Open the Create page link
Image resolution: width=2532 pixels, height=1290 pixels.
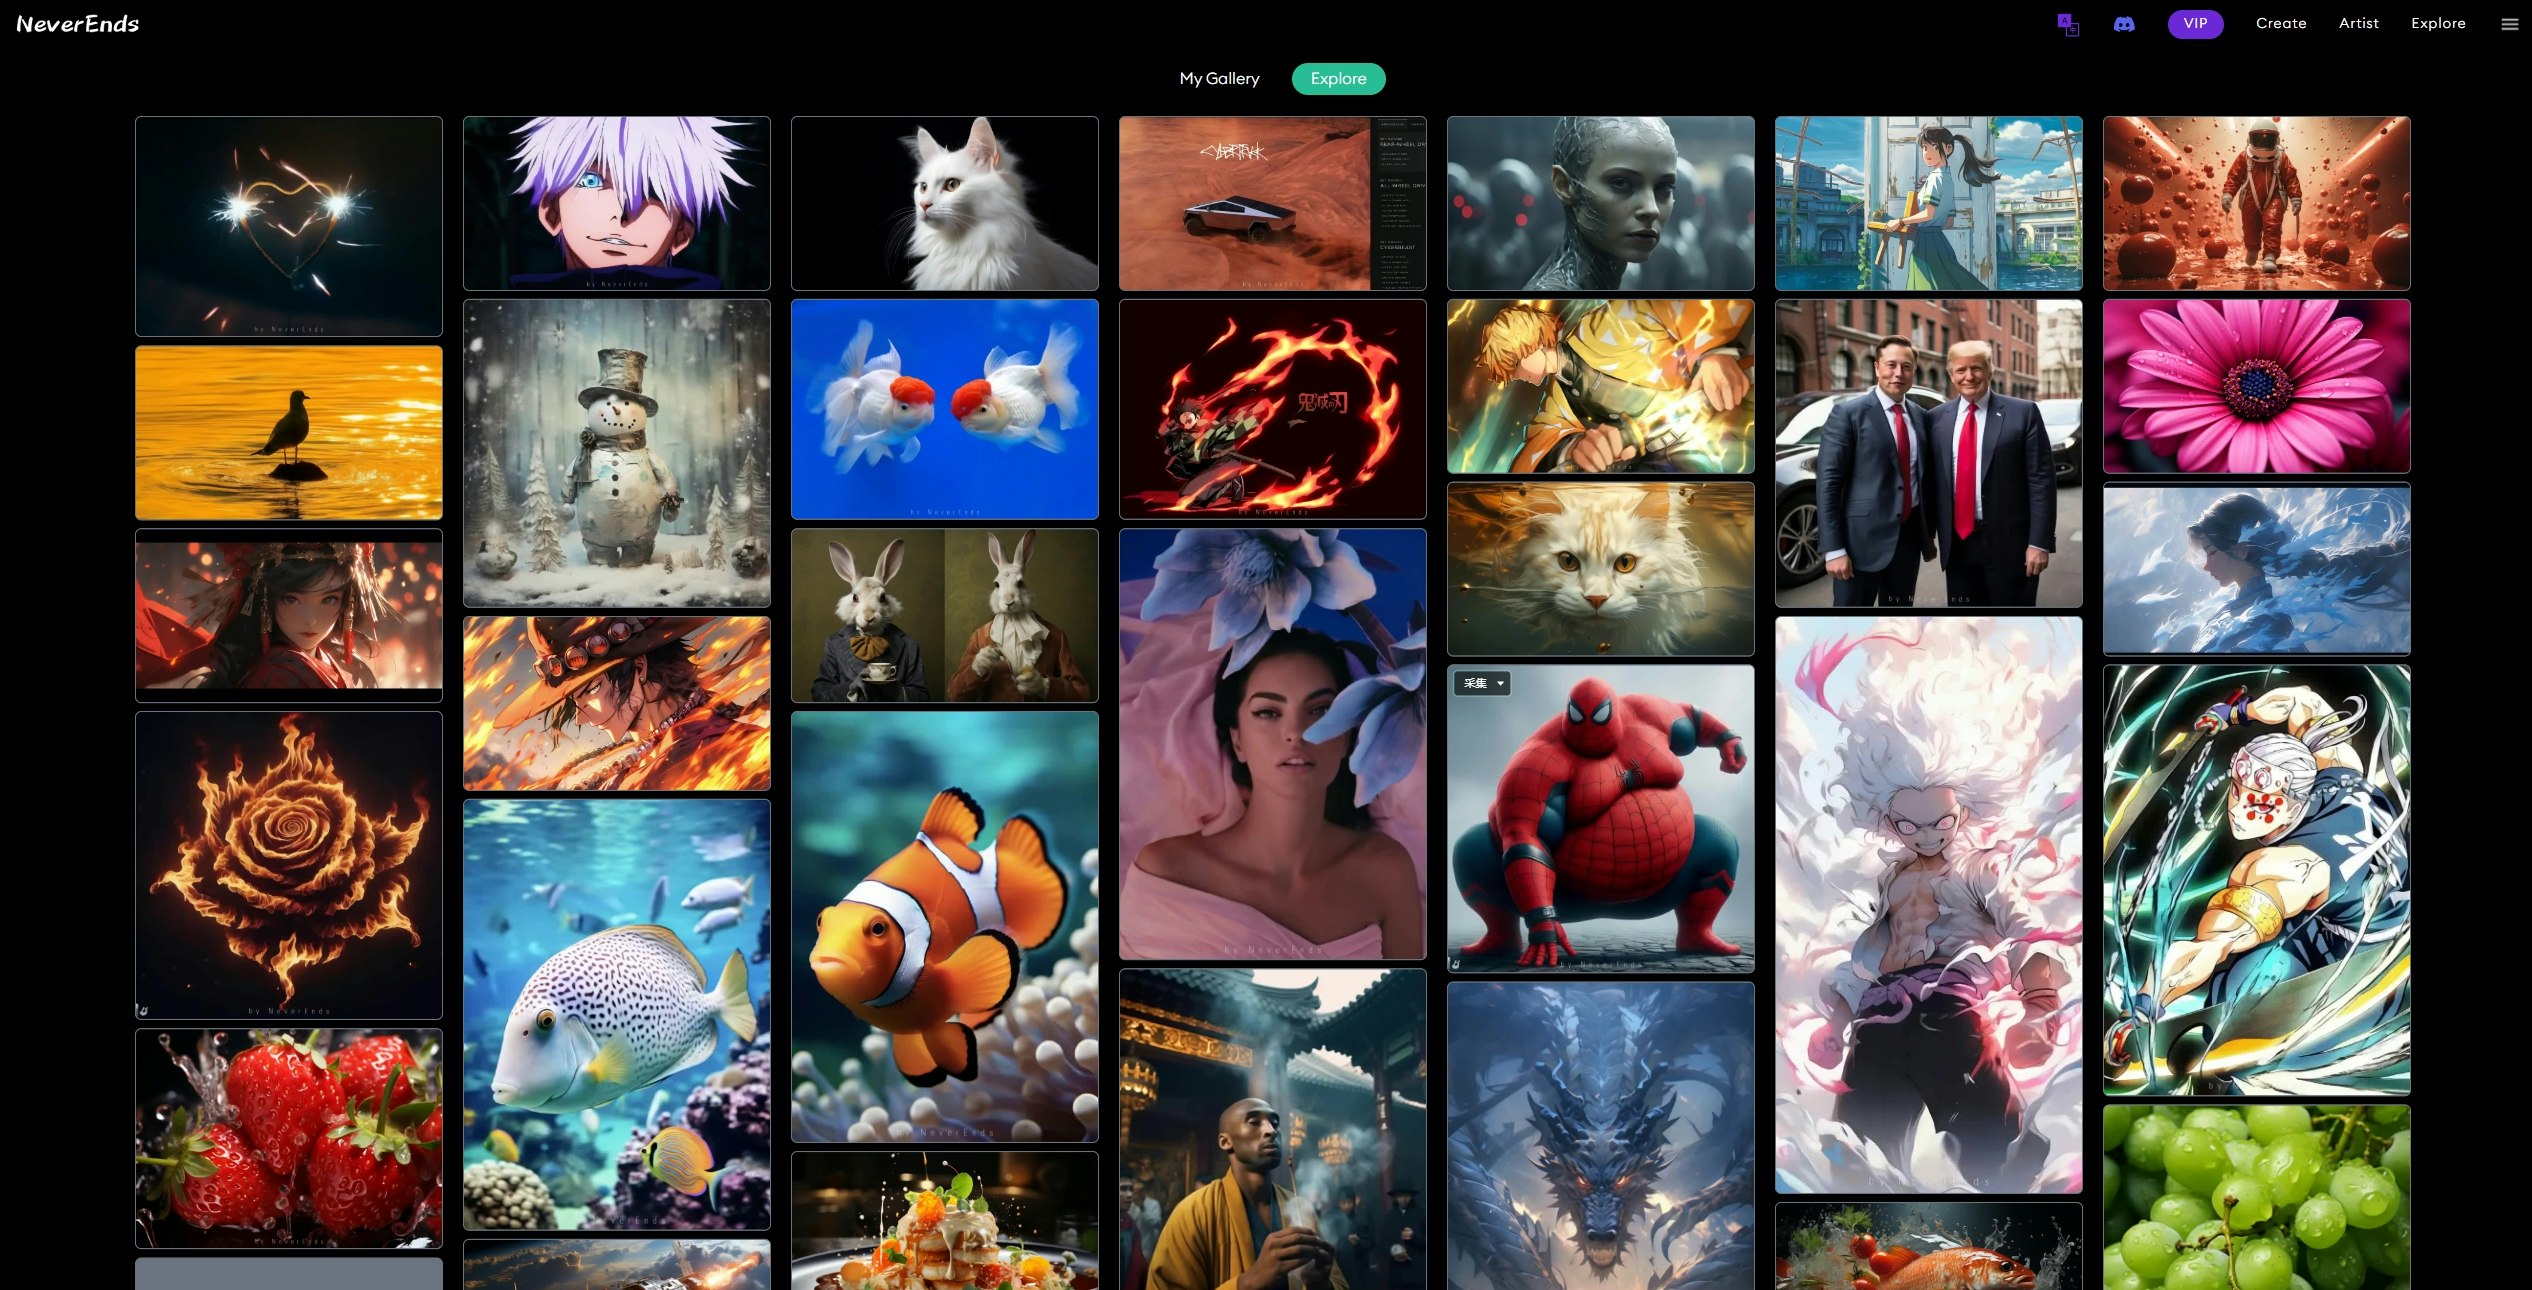2281,23
